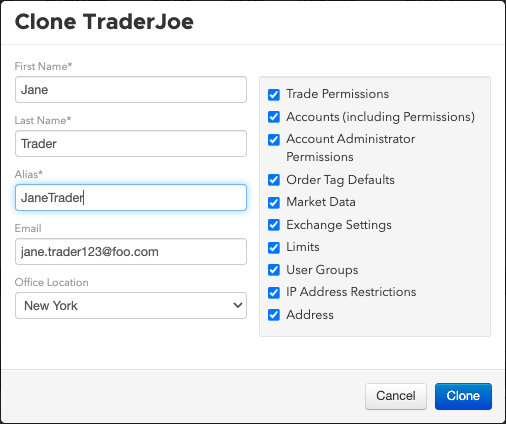506x424 pixels.
Task: Click the Email input field
Action: click(131, 252)
